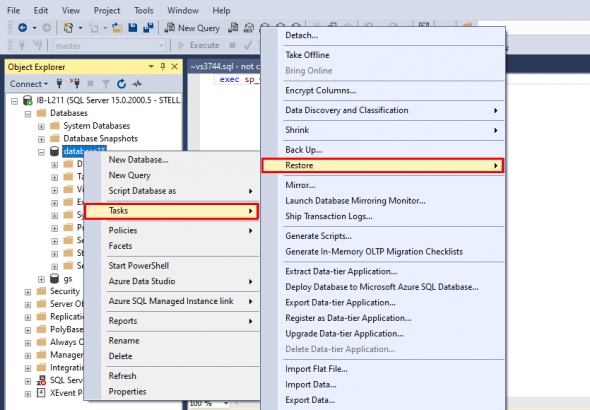Click the Open File folder icon

point(117,28)
